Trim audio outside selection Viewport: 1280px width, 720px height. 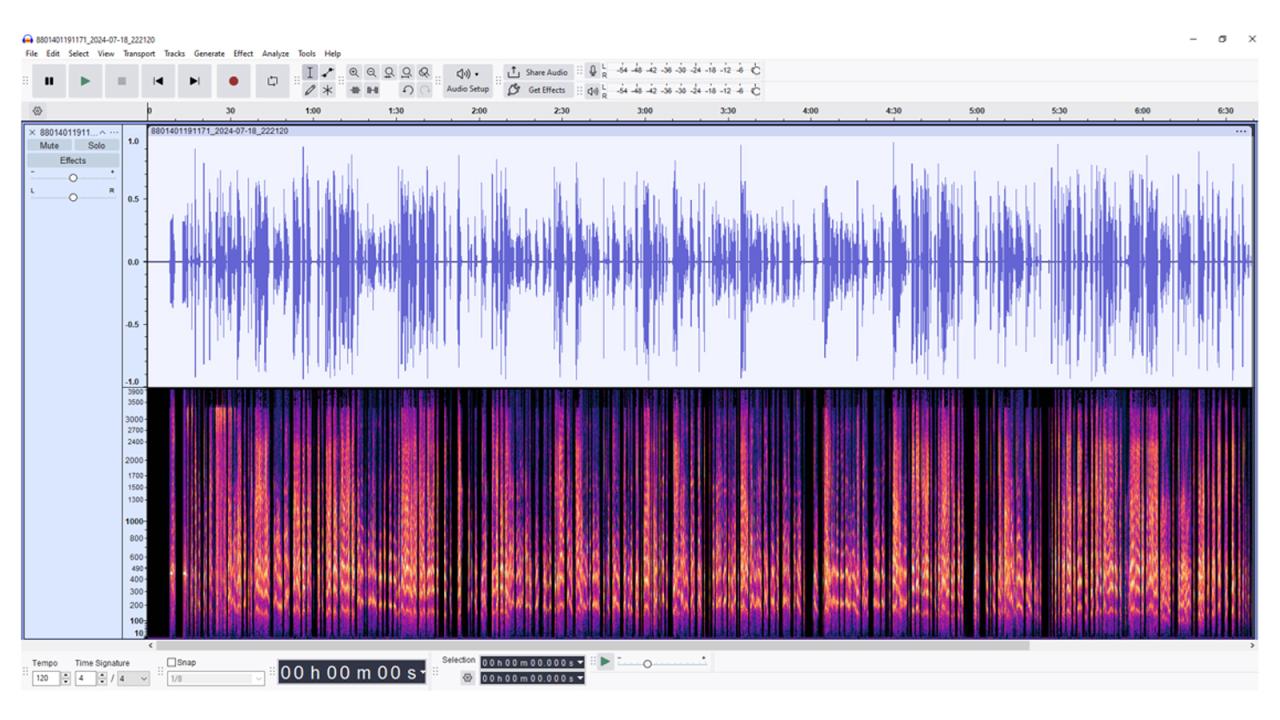[356, 89]
